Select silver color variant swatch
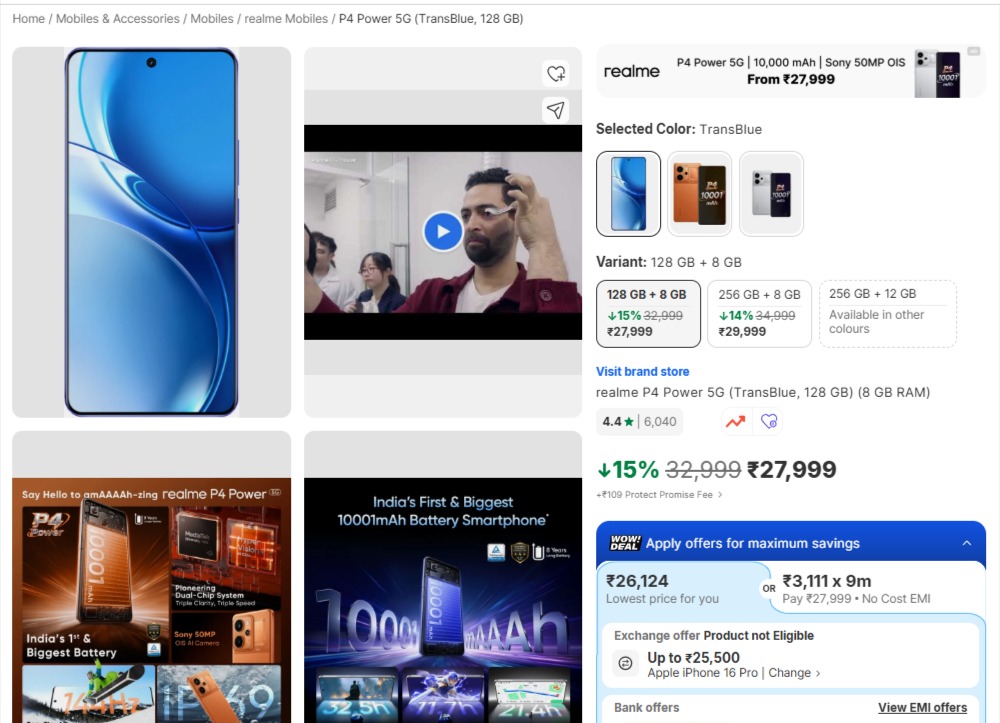 (771, 194)
